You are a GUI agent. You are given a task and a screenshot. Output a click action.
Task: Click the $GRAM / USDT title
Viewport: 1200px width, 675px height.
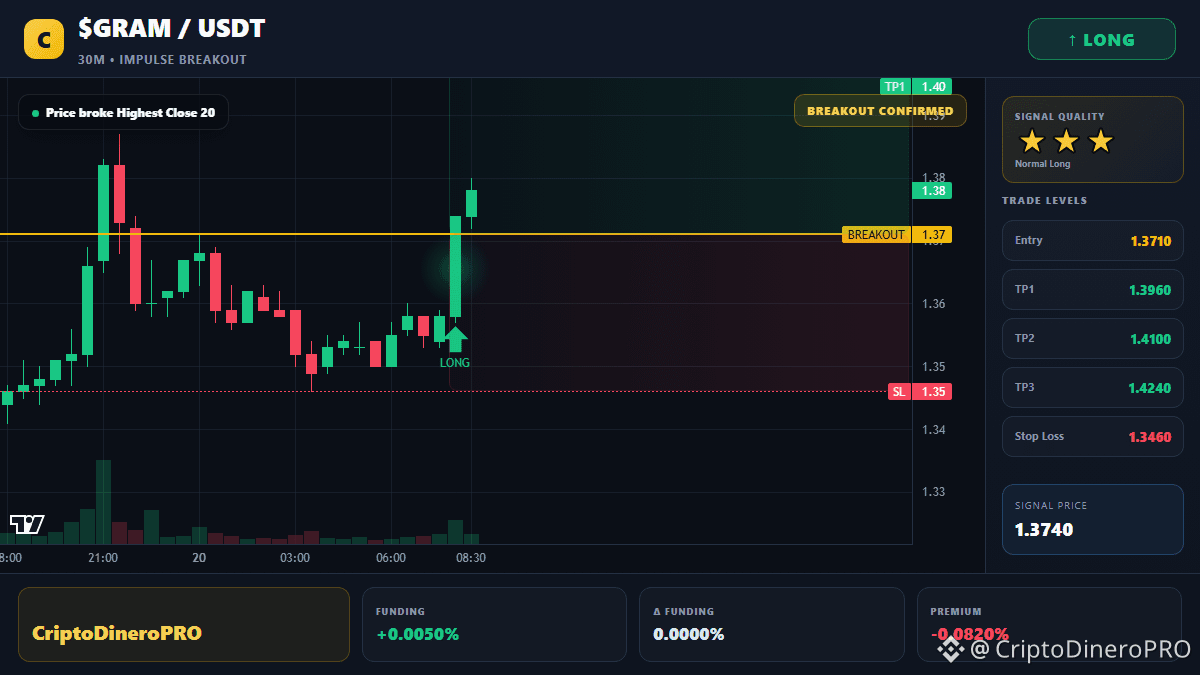coord(172,29)
